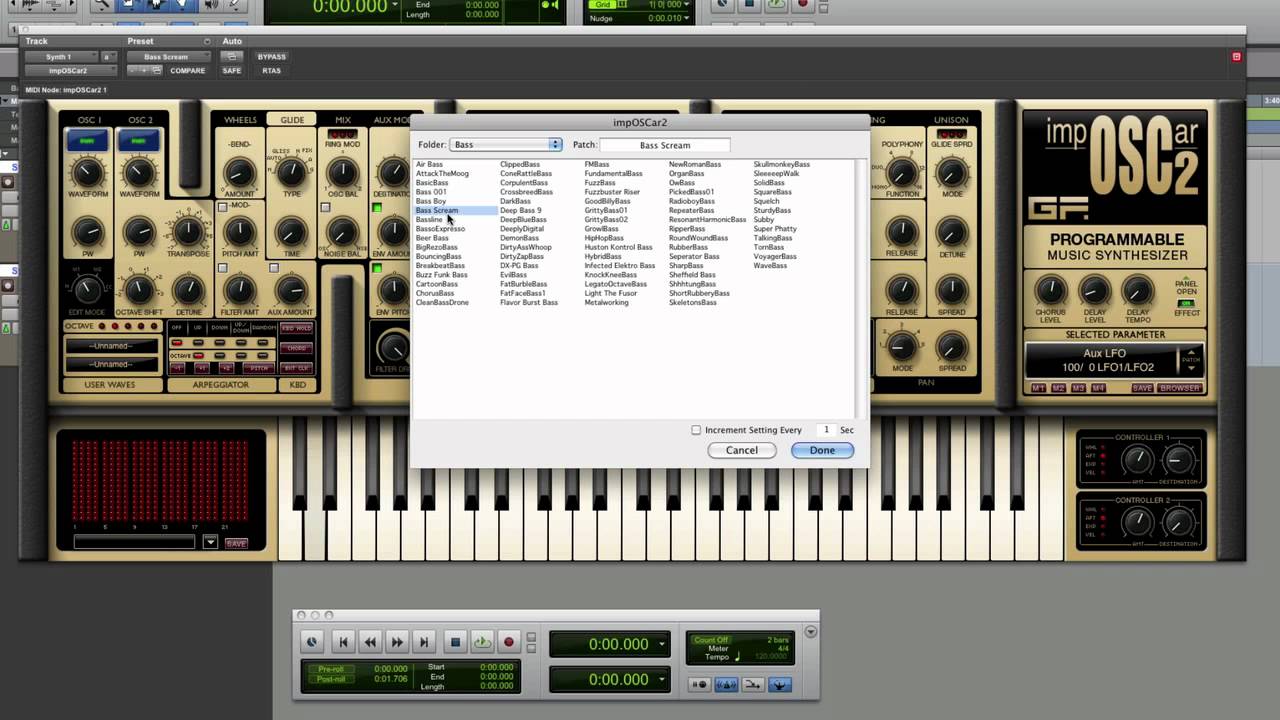Screen dimensions: 1280x720
Task: Click the Fast Forward transport icon
Action: click(x=397, y=642)
